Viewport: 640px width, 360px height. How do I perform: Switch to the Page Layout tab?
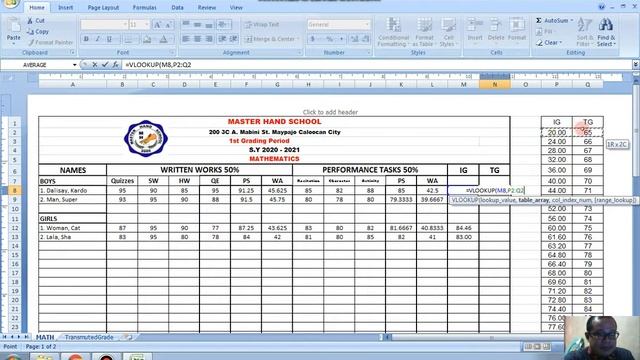pos(103,7)
